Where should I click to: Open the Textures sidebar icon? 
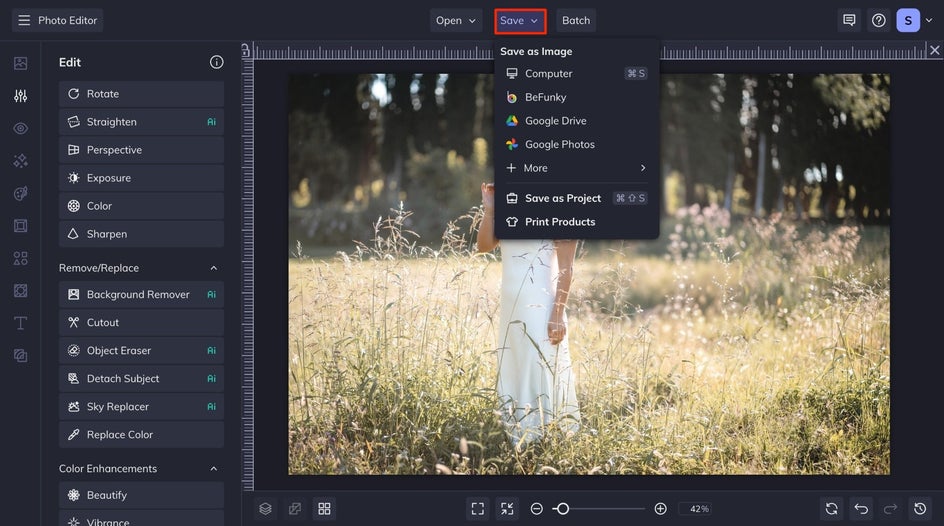click(20, 291)
